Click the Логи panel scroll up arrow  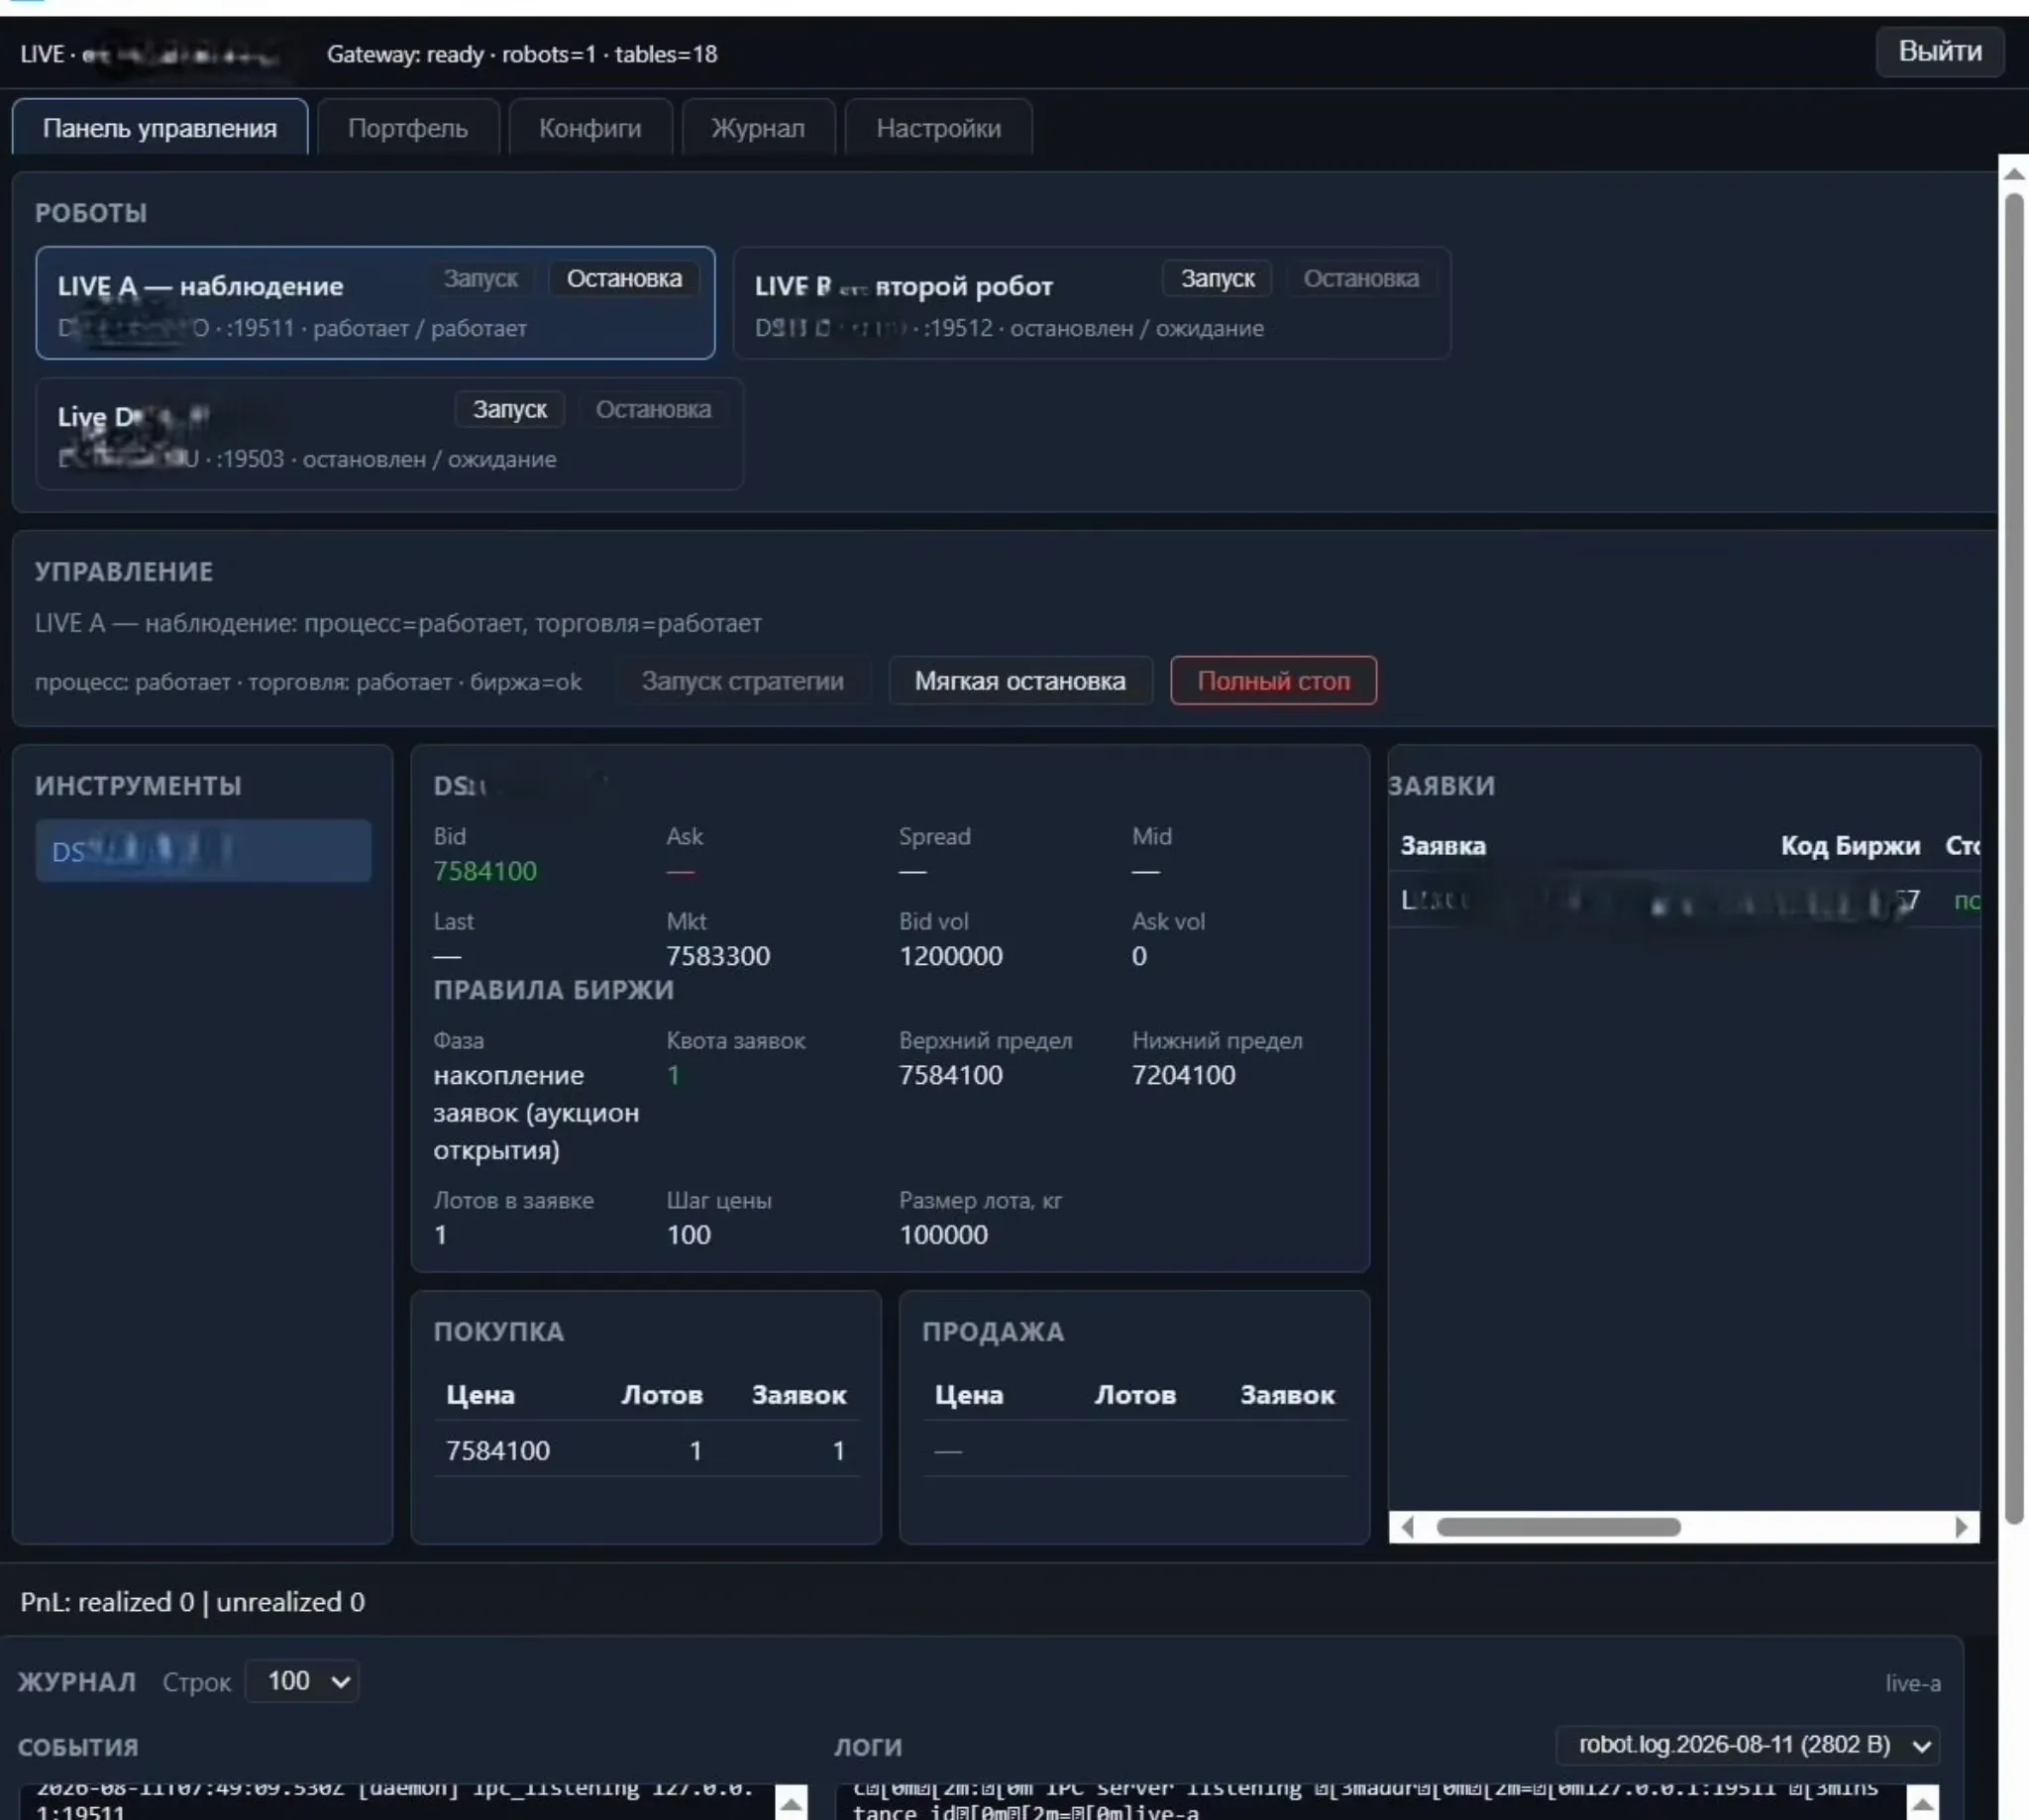[x=1922, y=1803]
